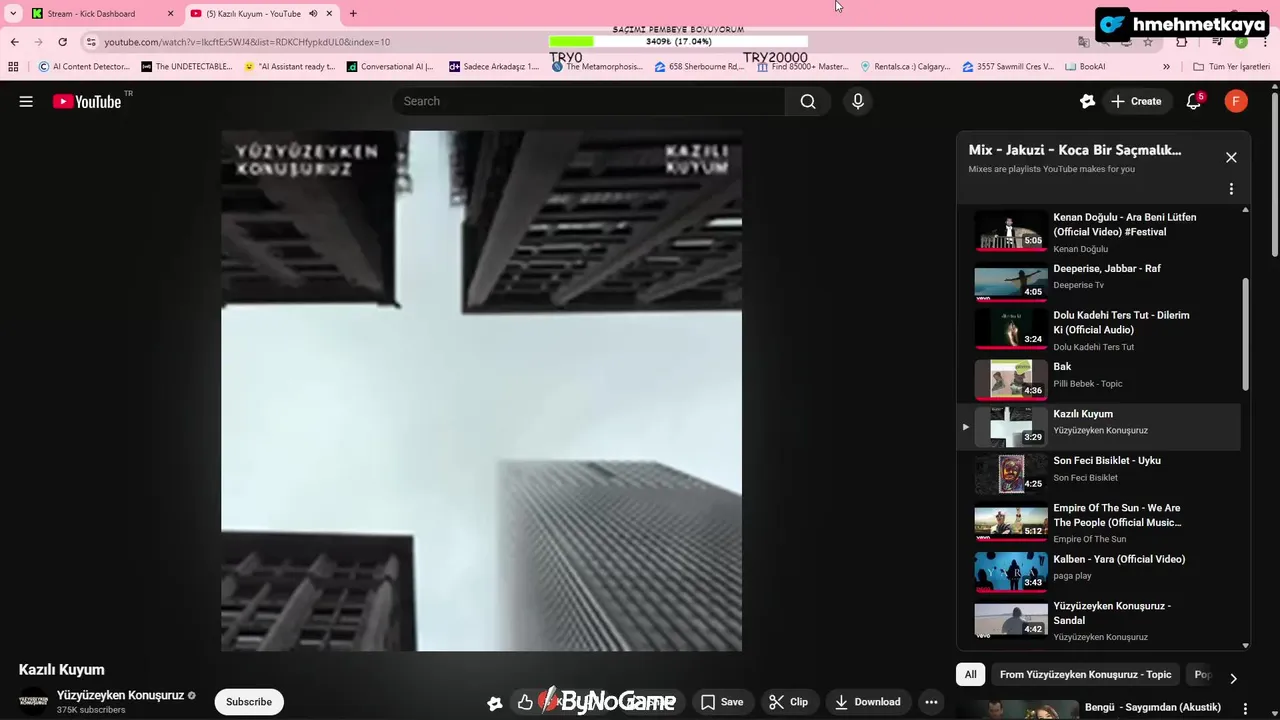Open Mix playlist three-dot options
Viewport: 1280px width, 720px height.
pyautogui.click(x=1231, y=189)
